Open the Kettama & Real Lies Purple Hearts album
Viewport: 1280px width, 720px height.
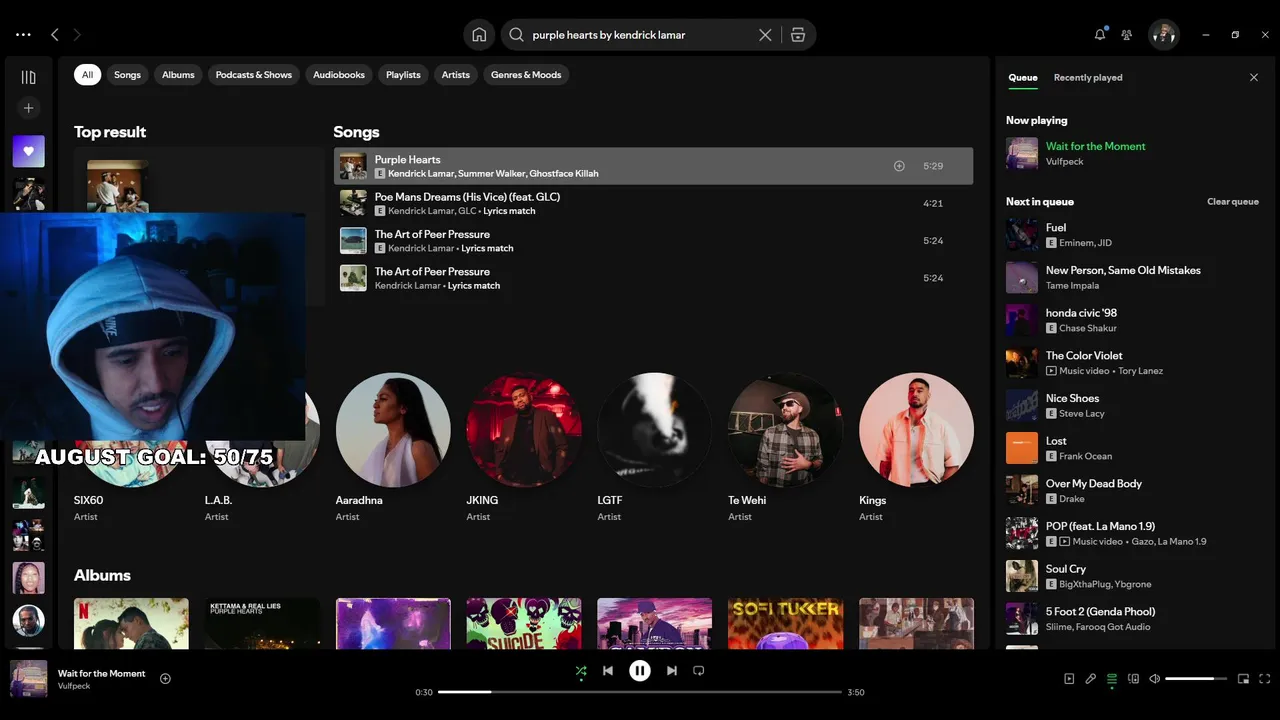pos(262,624)
